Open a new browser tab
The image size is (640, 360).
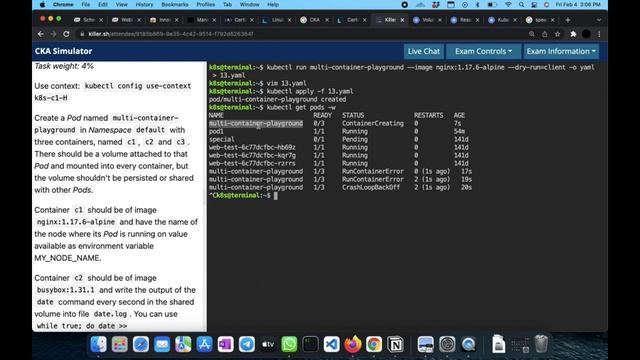[x=567, y=20]
